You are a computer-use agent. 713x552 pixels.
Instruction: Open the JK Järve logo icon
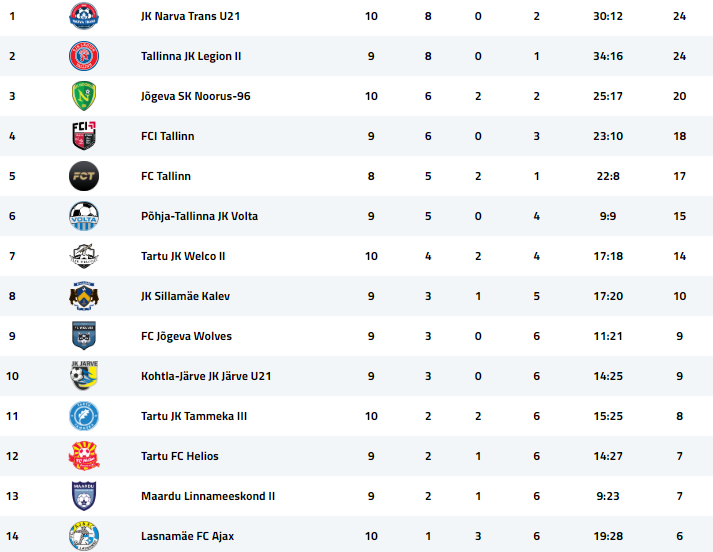point(84,376)
